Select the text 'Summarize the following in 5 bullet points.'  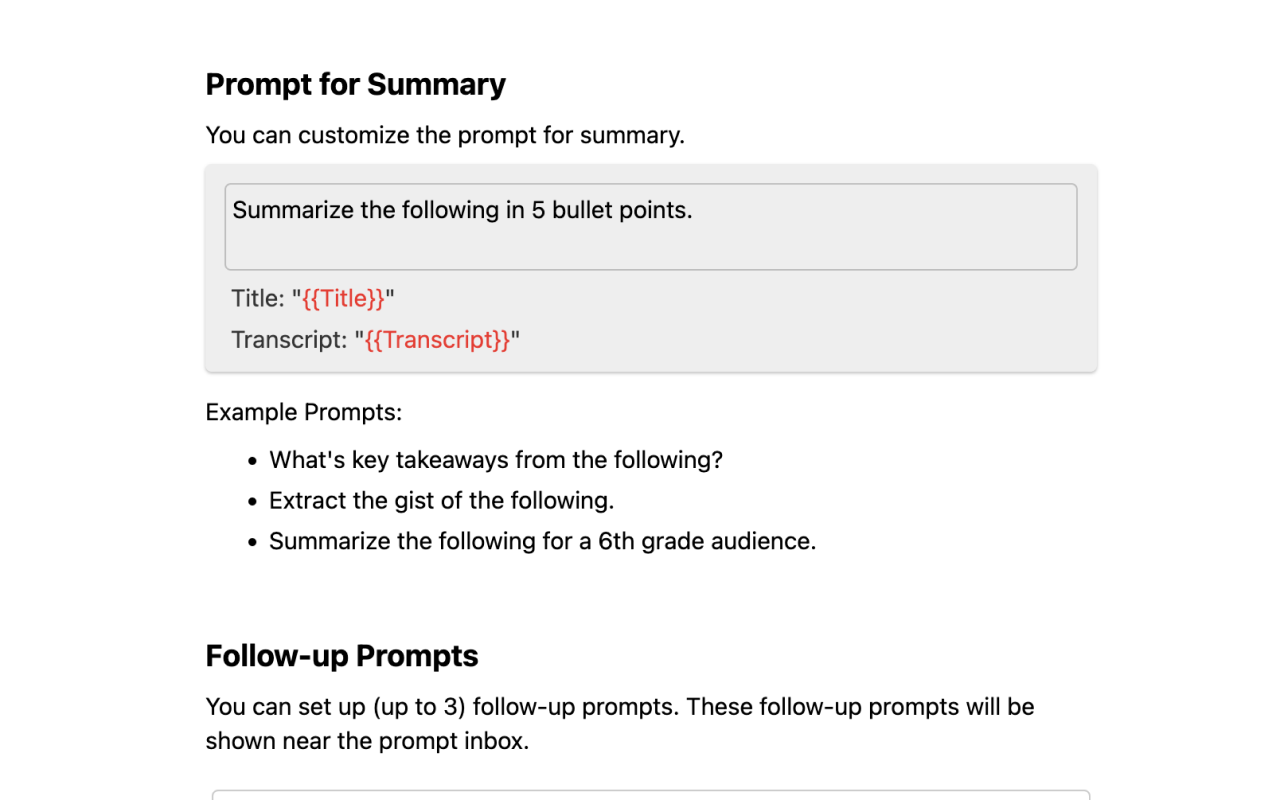[461, 210]
